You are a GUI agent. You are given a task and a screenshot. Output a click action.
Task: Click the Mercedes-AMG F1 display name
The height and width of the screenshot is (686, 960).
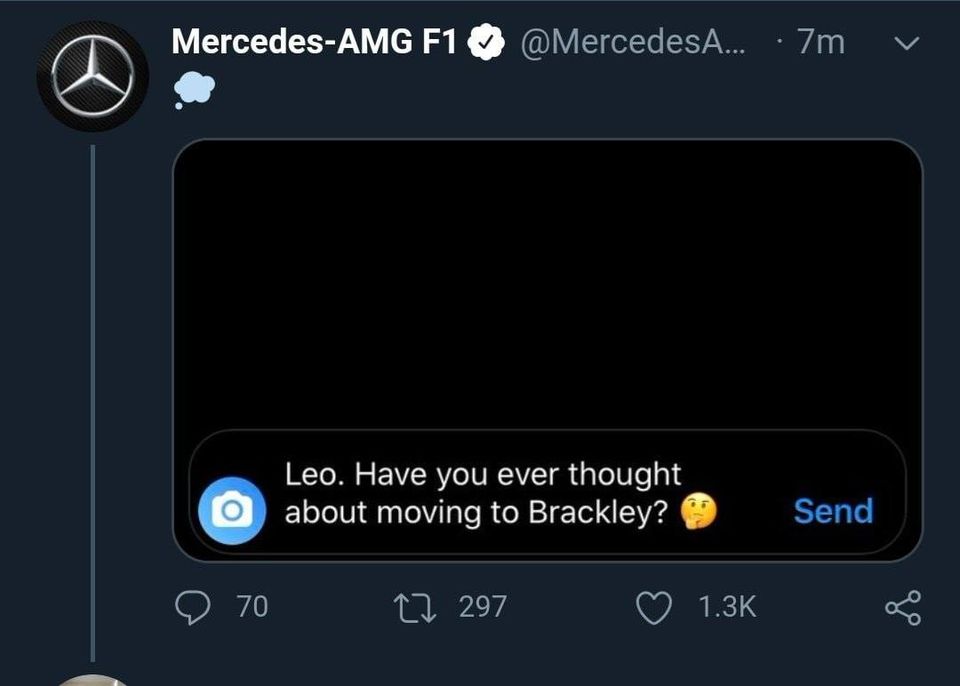click(x=314, y=42)
